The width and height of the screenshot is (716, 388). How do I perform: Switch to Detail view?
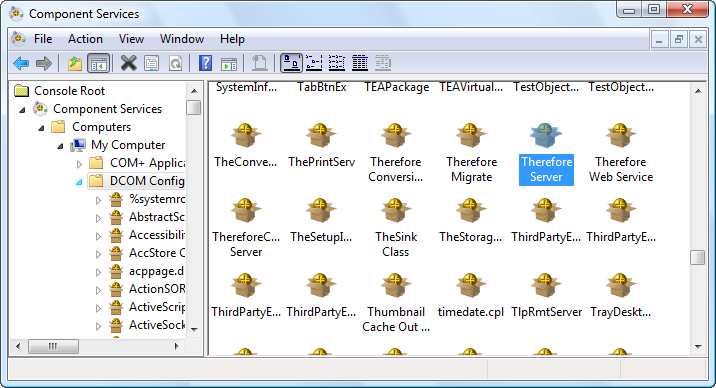360,63
